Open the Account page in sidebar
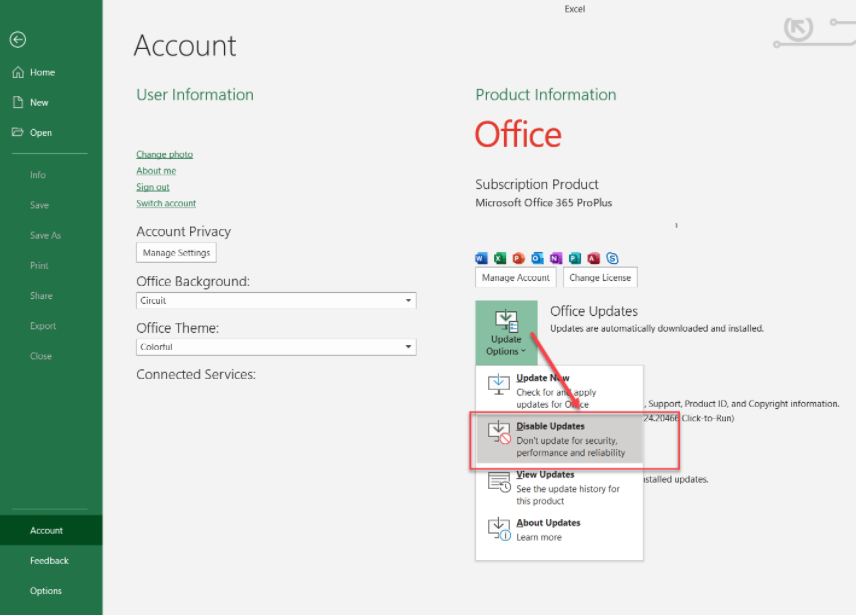856x615 pixels. (x=51, y=530)
